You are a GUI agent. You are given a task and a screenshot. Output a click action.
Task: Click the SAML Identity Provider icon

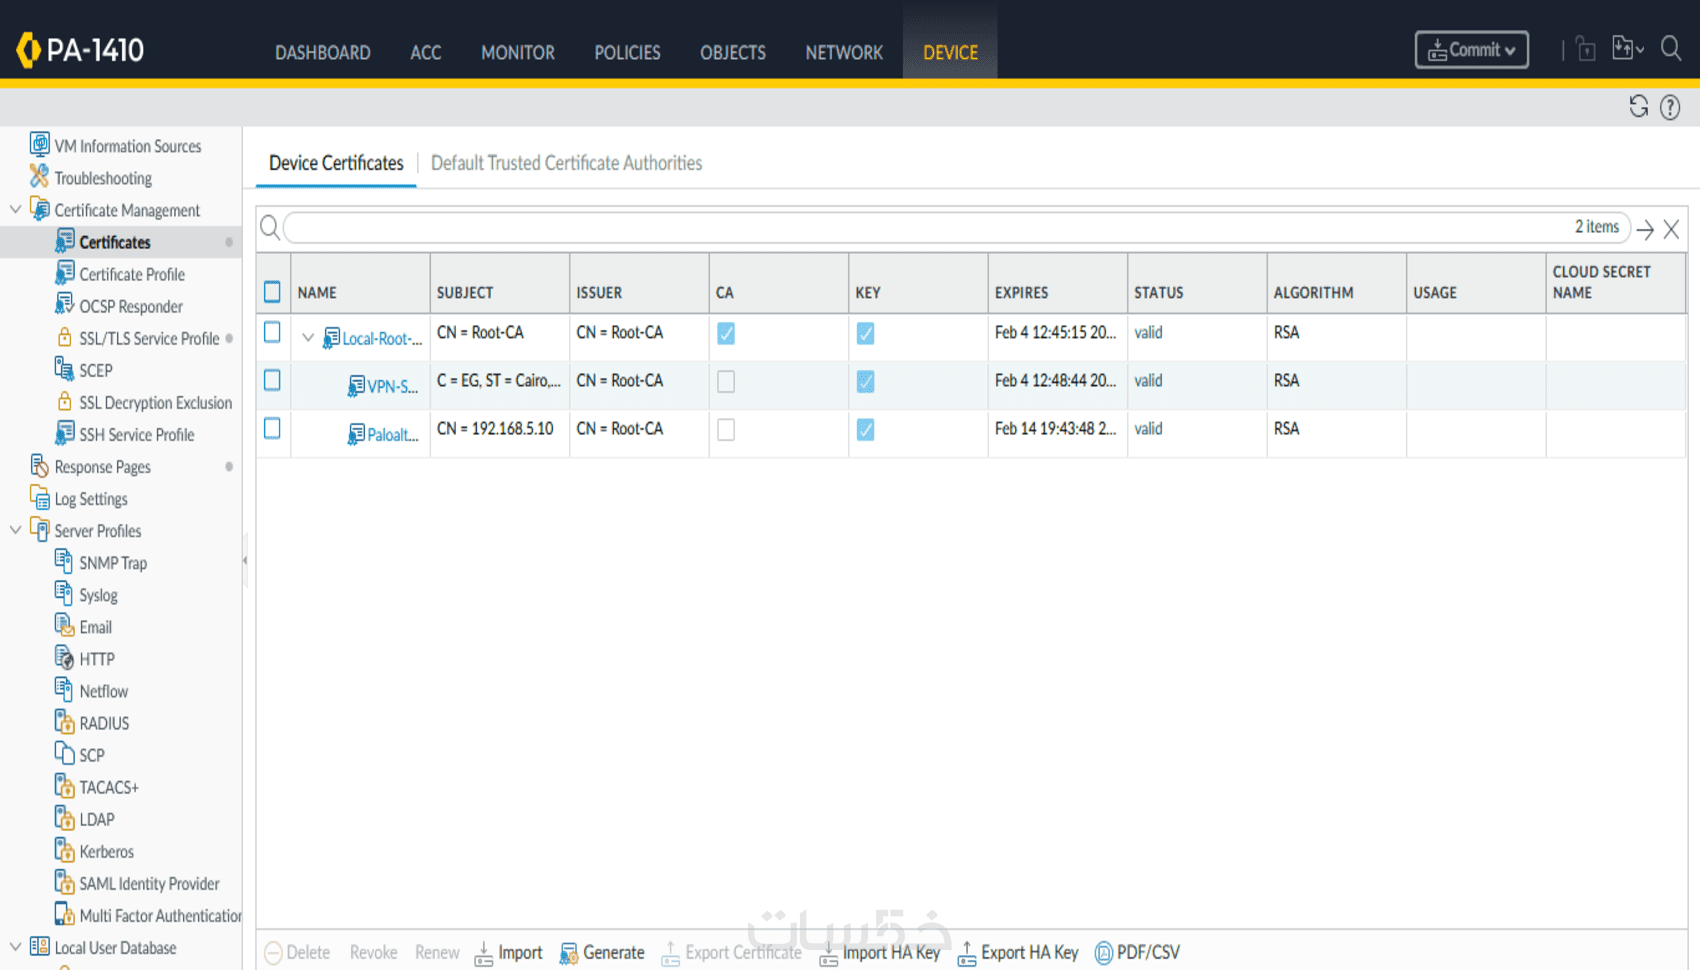(65, 882)
